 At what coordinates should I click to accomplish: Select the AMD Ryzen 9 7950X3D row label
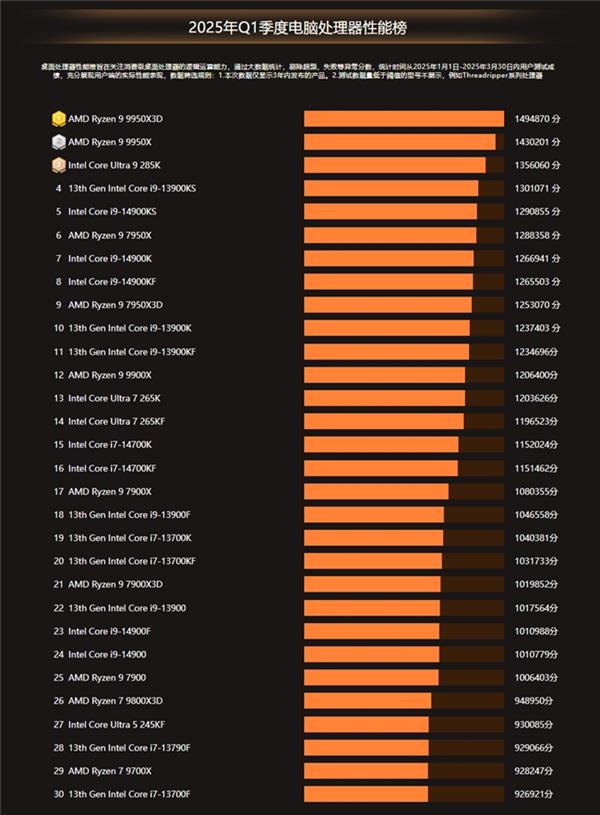pyautogui.click(x=115, y=305)
